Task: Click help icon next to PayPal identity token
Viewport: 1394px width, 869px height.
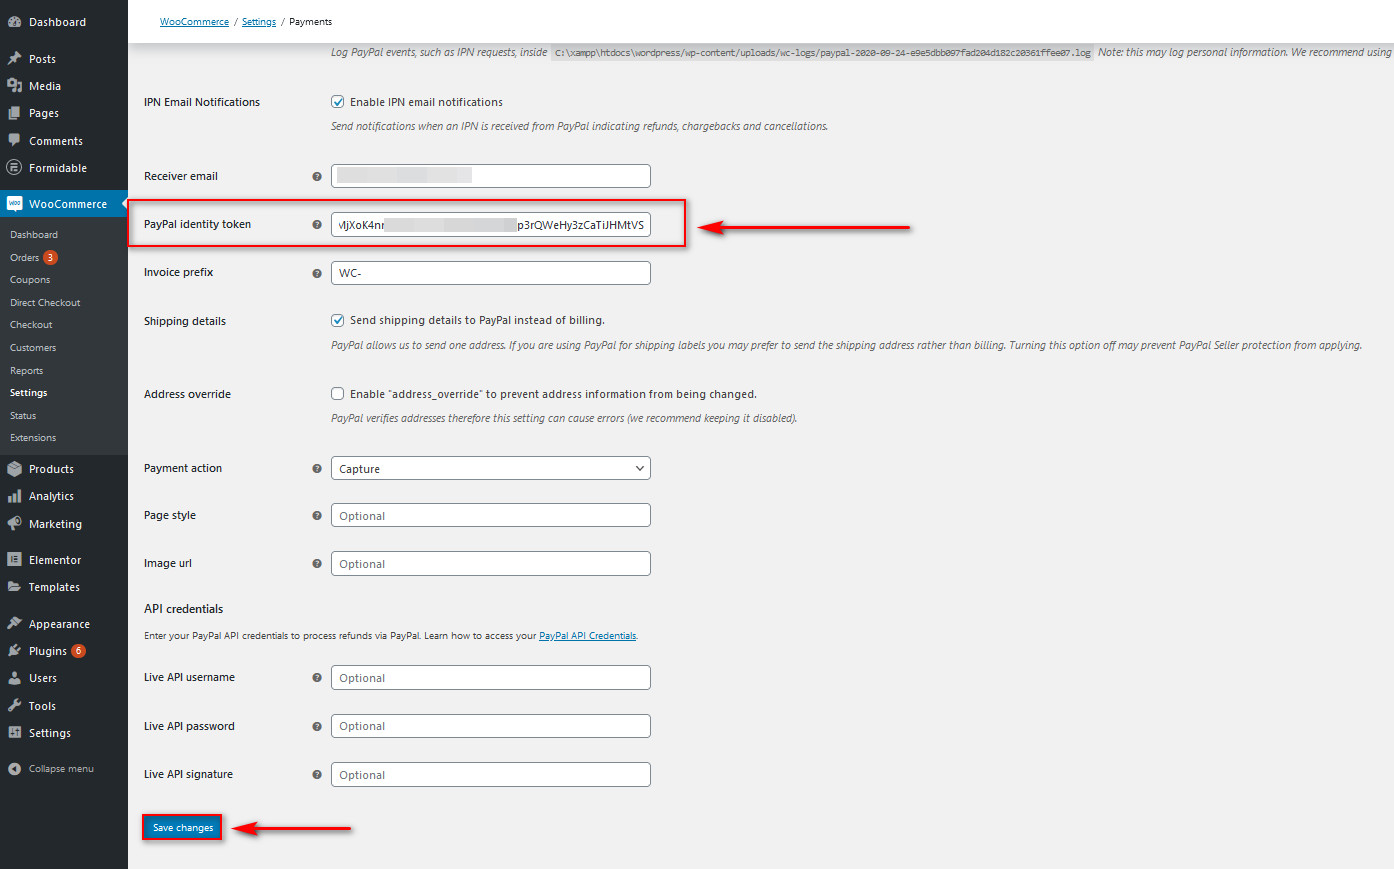Action: 317,225
